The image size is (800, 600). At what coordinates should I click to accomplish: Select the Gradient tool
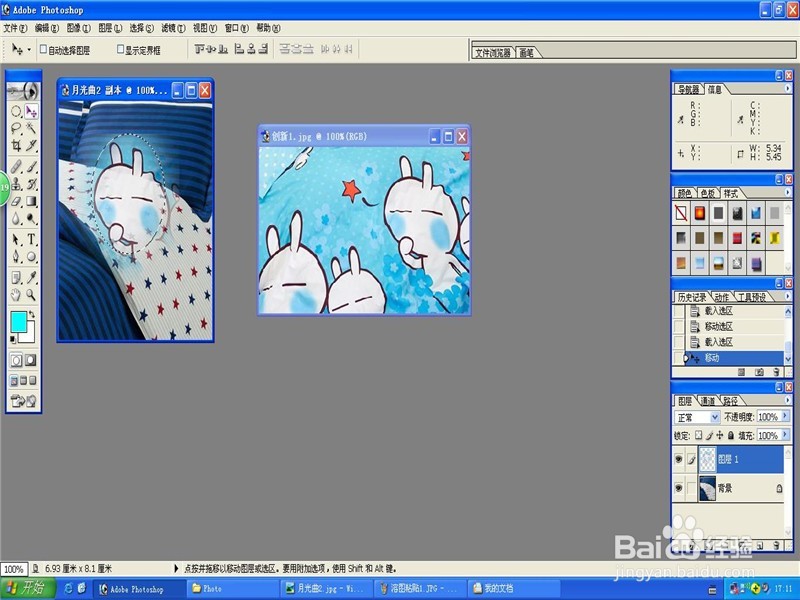pyautogui.click(x=31, y=202)
